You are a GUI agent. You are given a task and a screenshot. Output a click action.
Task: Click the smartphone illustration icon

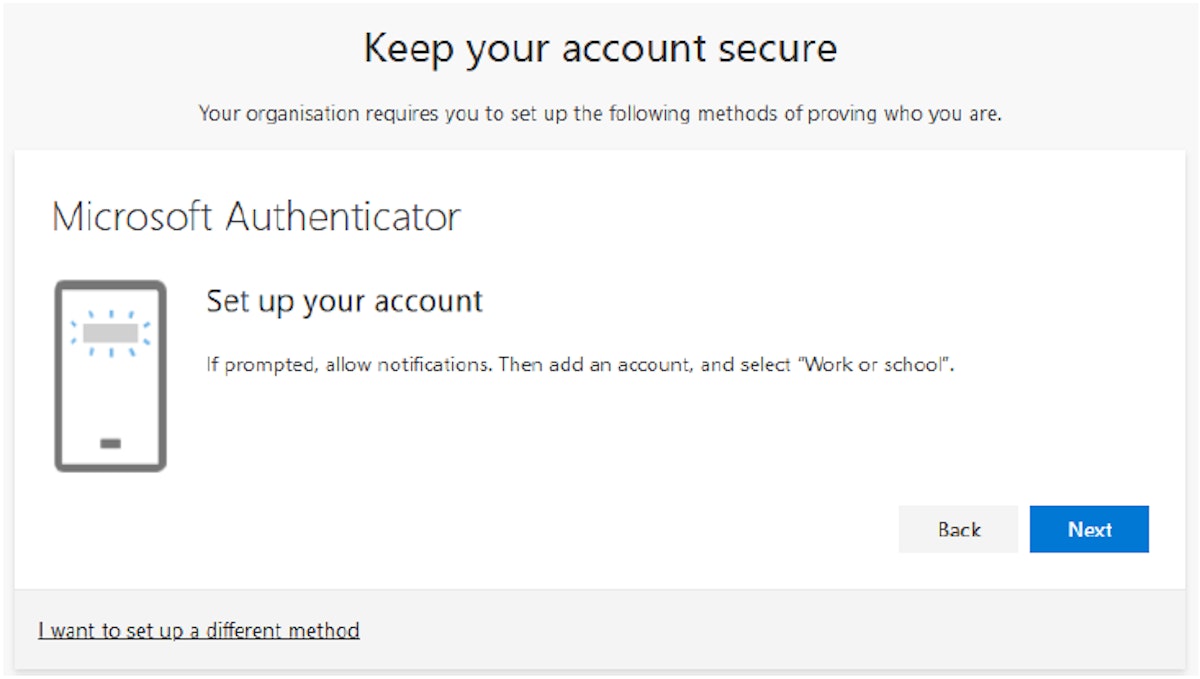coord(110,375)
